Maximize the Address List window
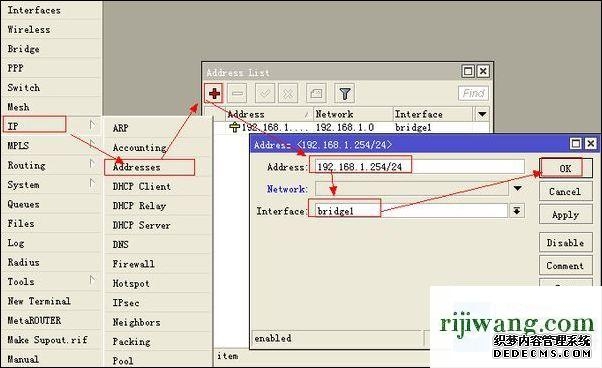The width and height of the screenshot is (602, 368). pos(468,71)
